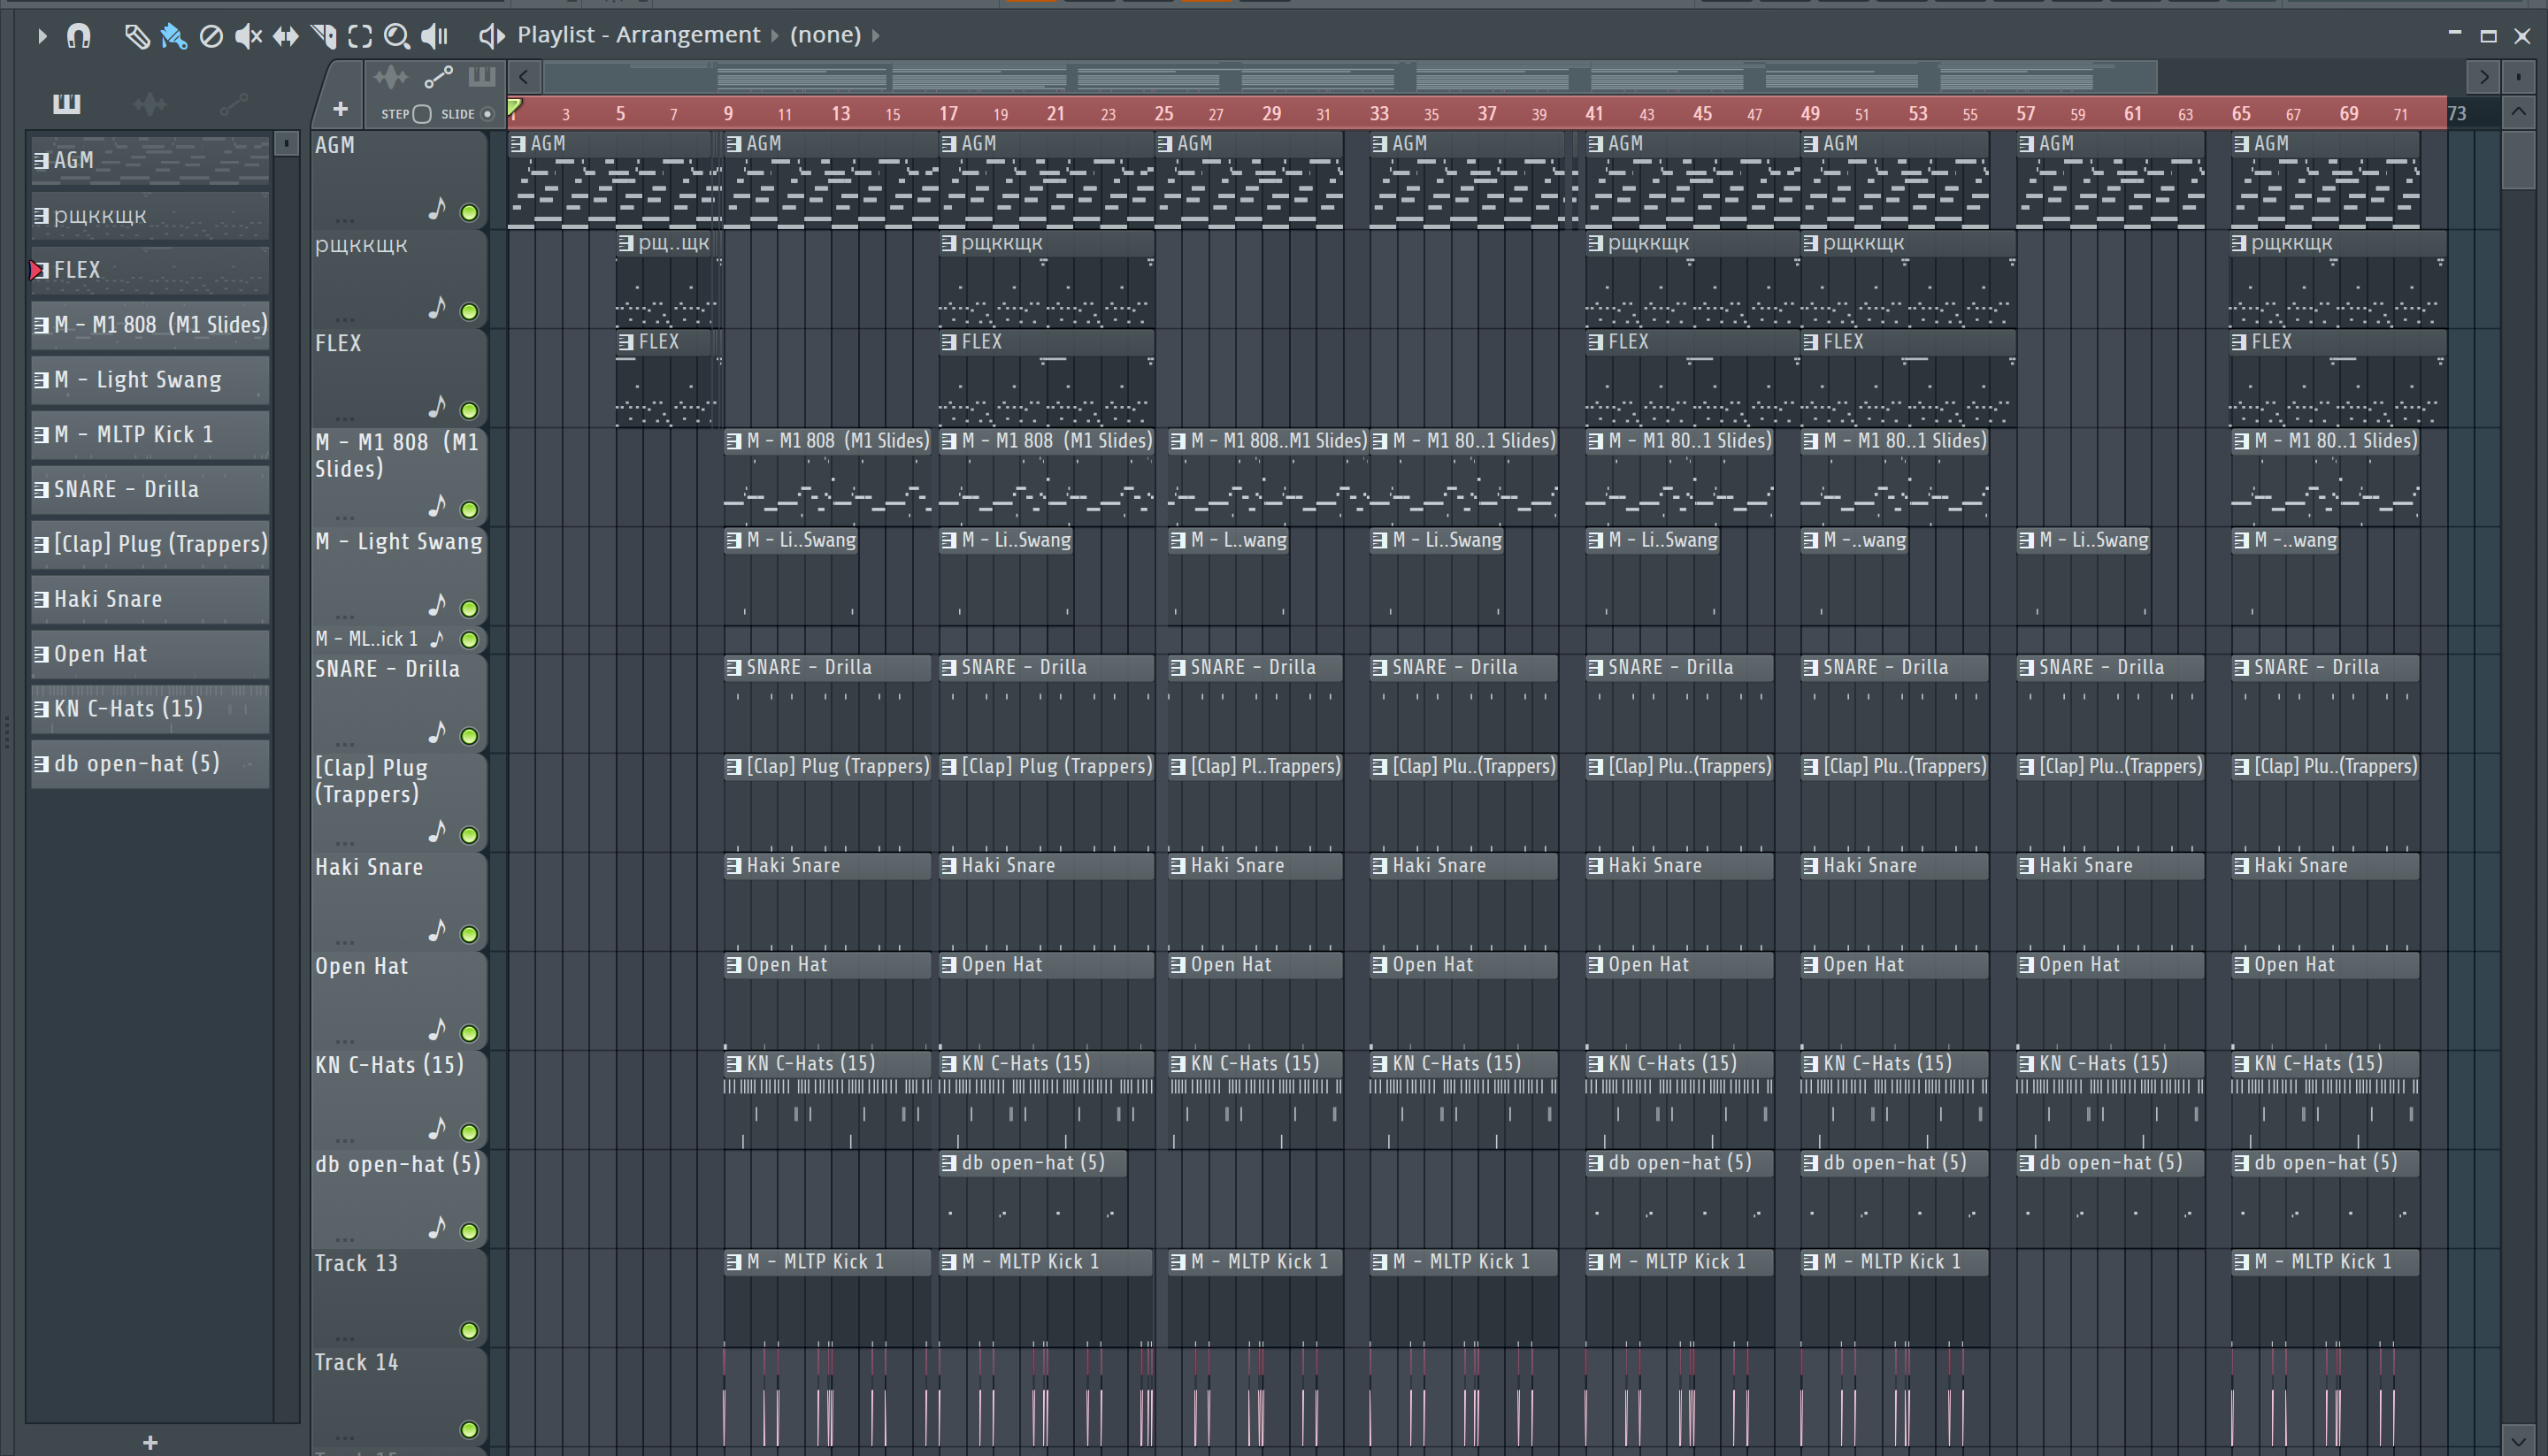Open Playlist options menu arrow

pos(41,36)
